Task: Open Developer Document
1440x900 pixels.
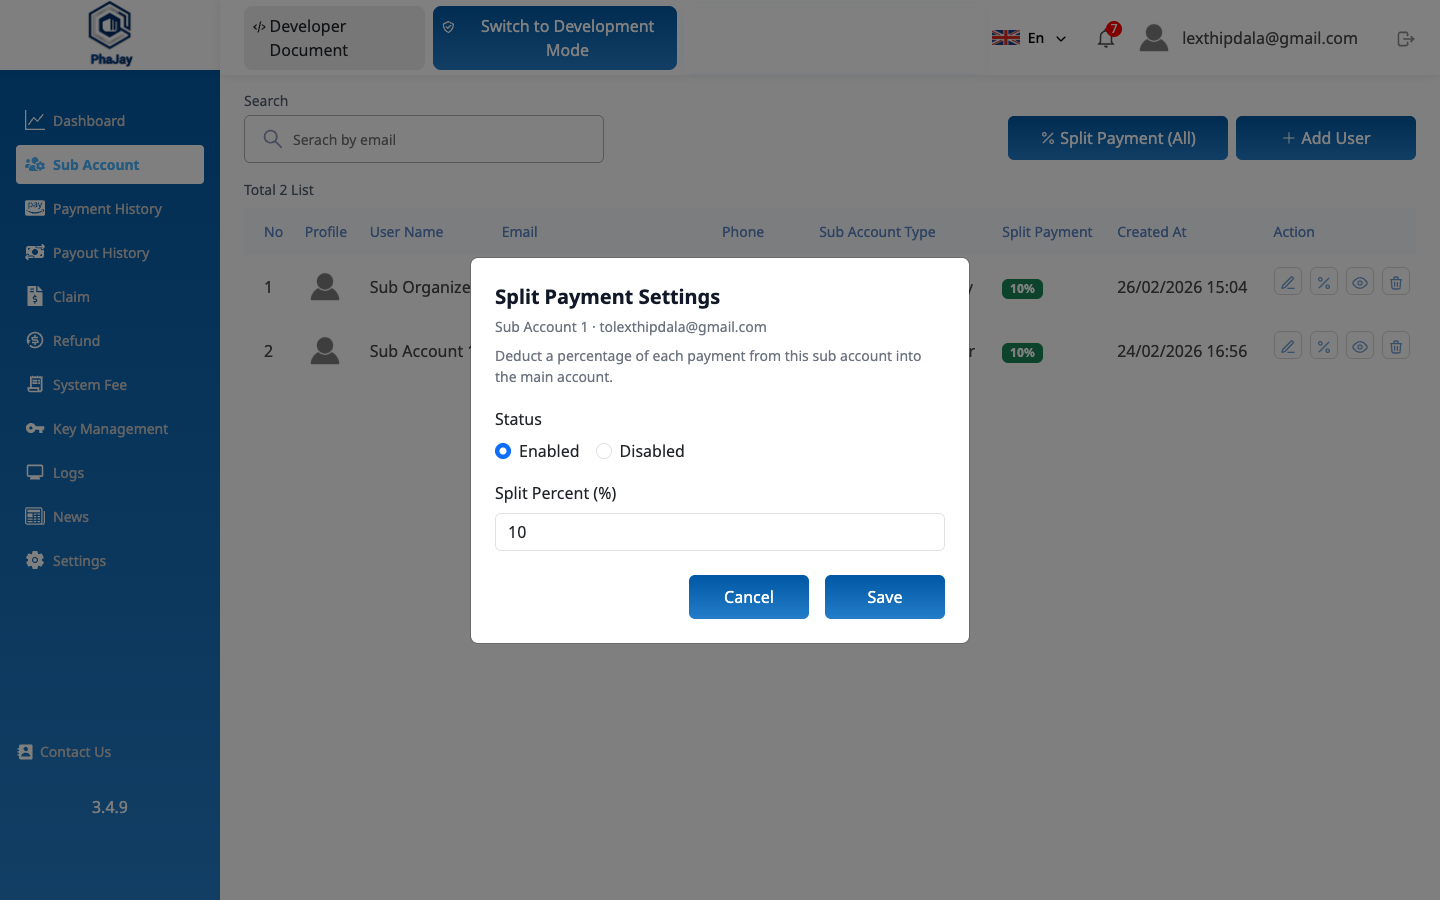Action: 335,38
